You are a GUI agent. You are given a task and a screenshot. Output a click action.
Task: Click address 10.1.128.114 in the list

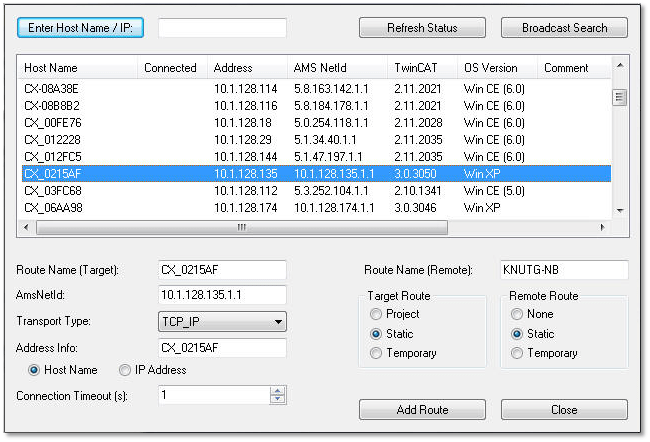coord(245,89)
